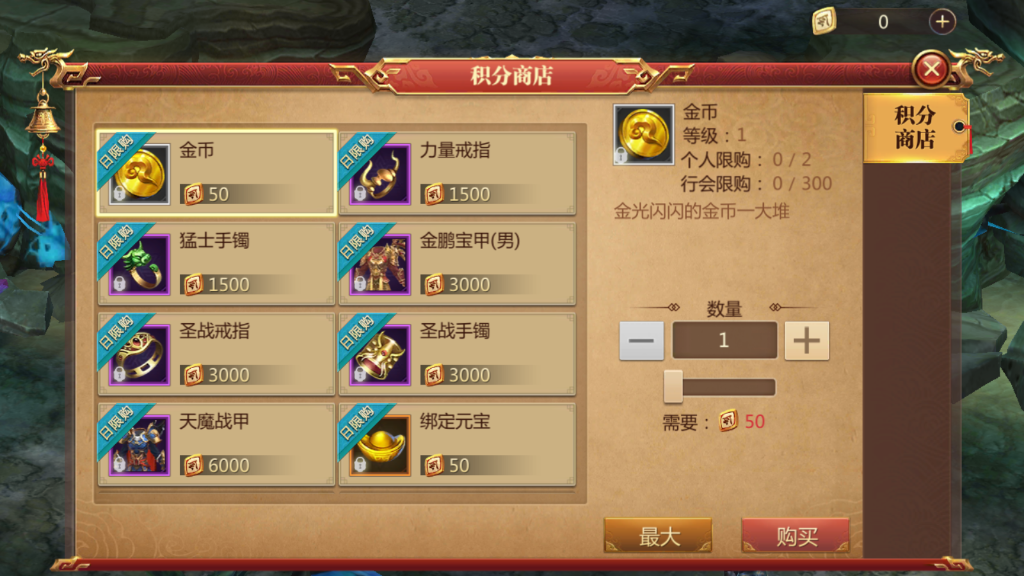The height and width of the screenshot is (576, 1024).
Task: Click the quantity slider handle
Action: (x=673, y=387)
